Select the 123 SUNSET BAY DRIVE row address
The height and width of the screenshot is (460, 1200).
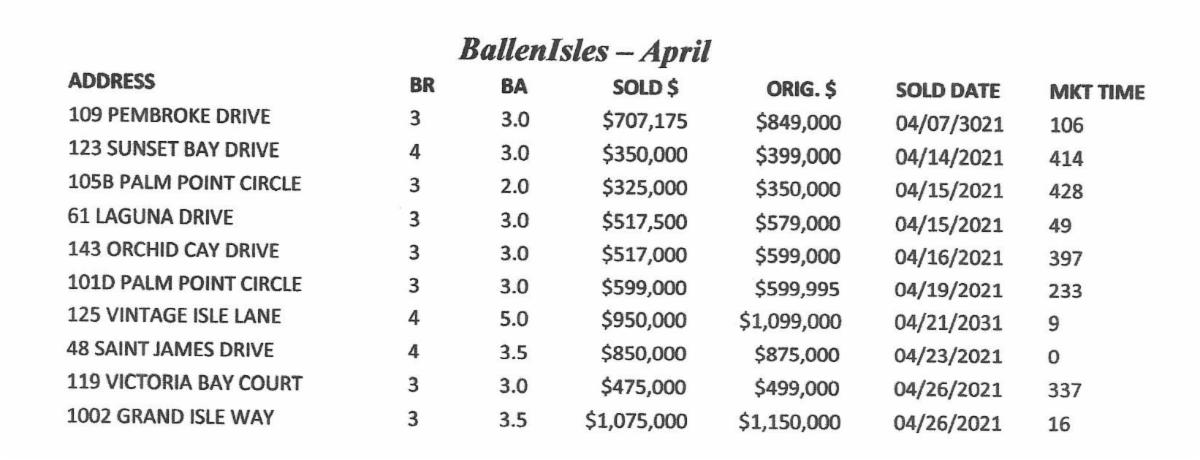tap(175, 150)
